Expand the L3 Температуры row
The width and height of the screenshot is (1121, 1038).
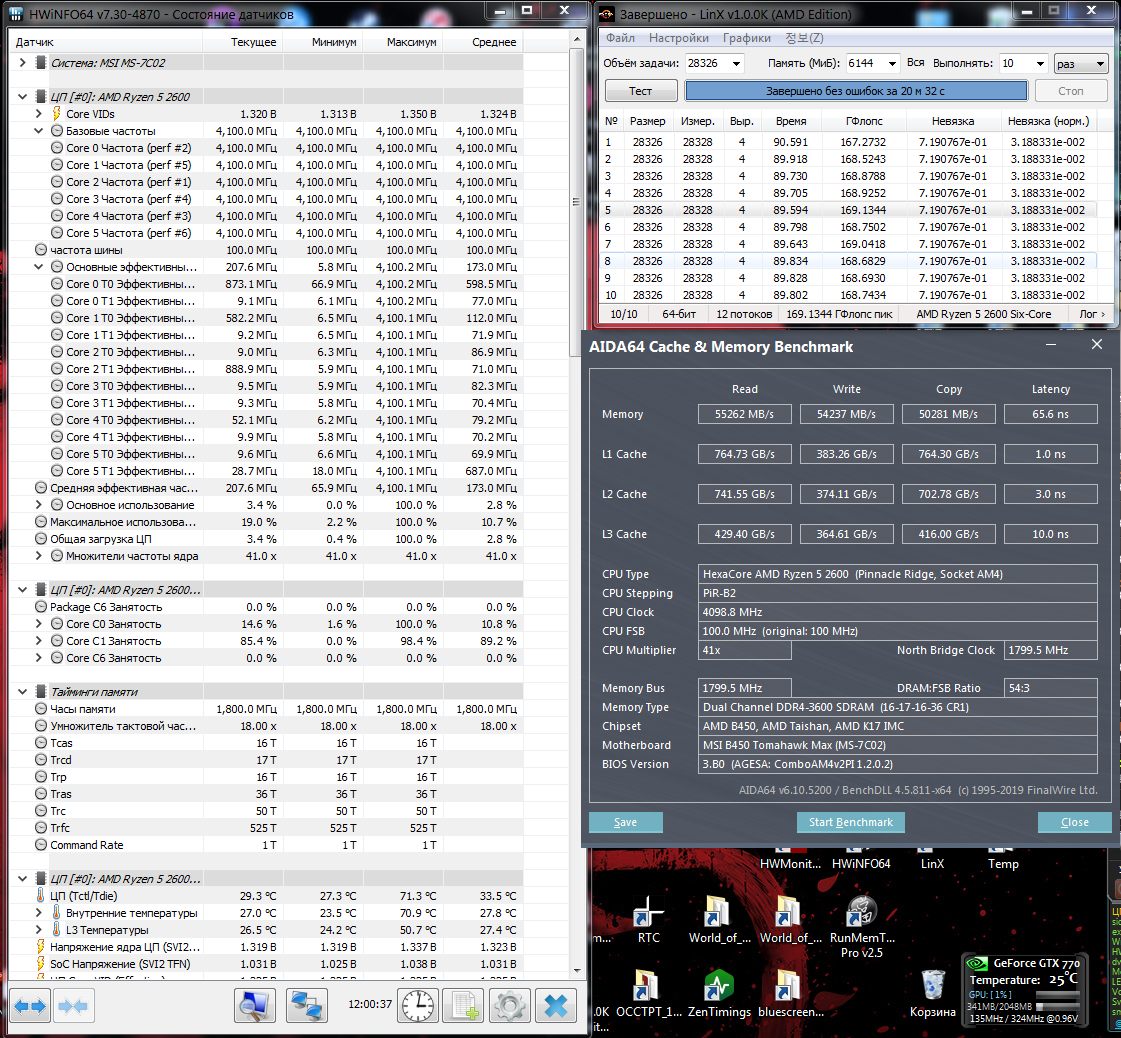click(x=39, y=929)
